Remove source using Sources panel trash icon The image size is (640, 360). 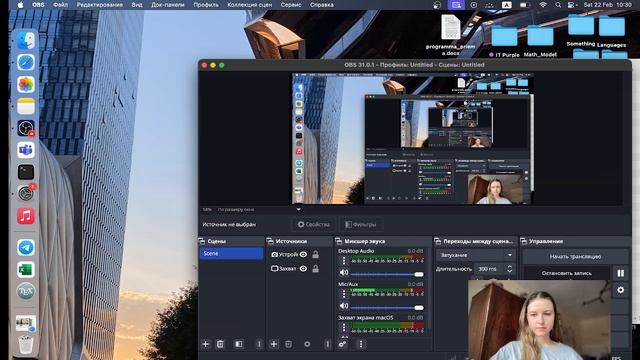pyautogui.click(x=289, y=344)
